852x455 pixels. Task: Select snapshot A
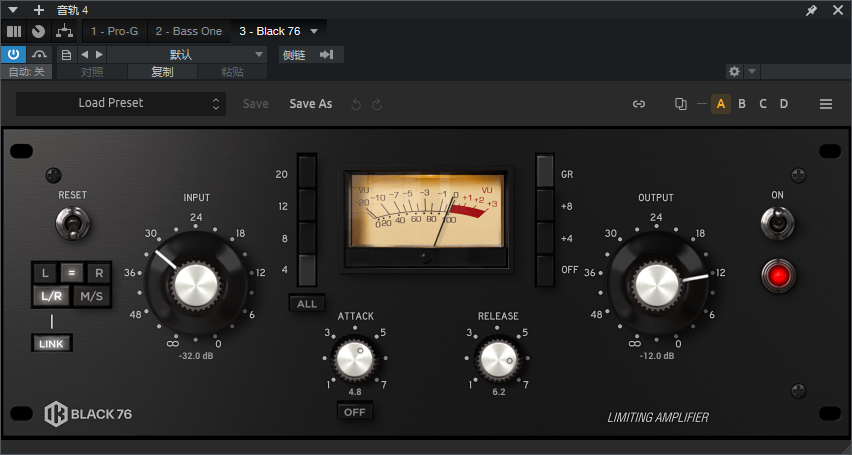coord(721,104)
